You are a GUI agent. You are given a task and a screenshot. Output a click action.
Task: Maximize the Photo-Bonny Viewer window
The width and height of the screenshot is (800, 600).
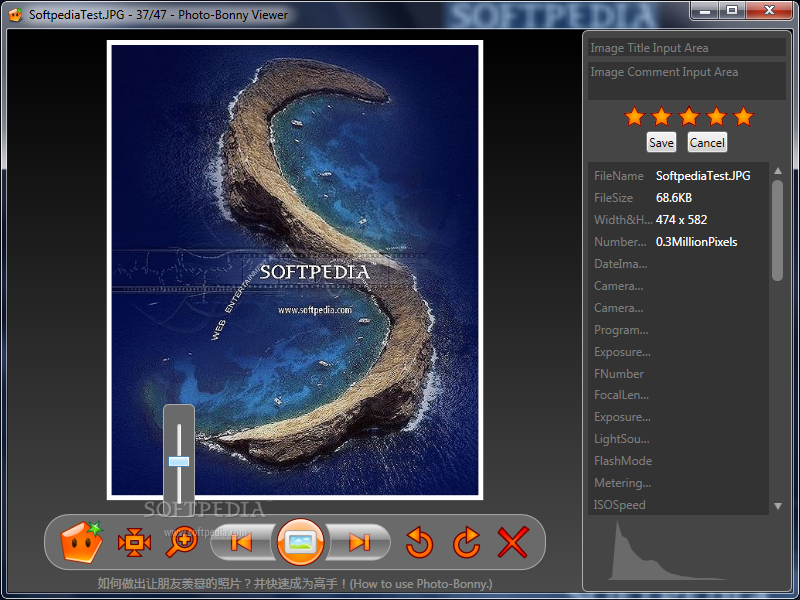pos(732,10)
